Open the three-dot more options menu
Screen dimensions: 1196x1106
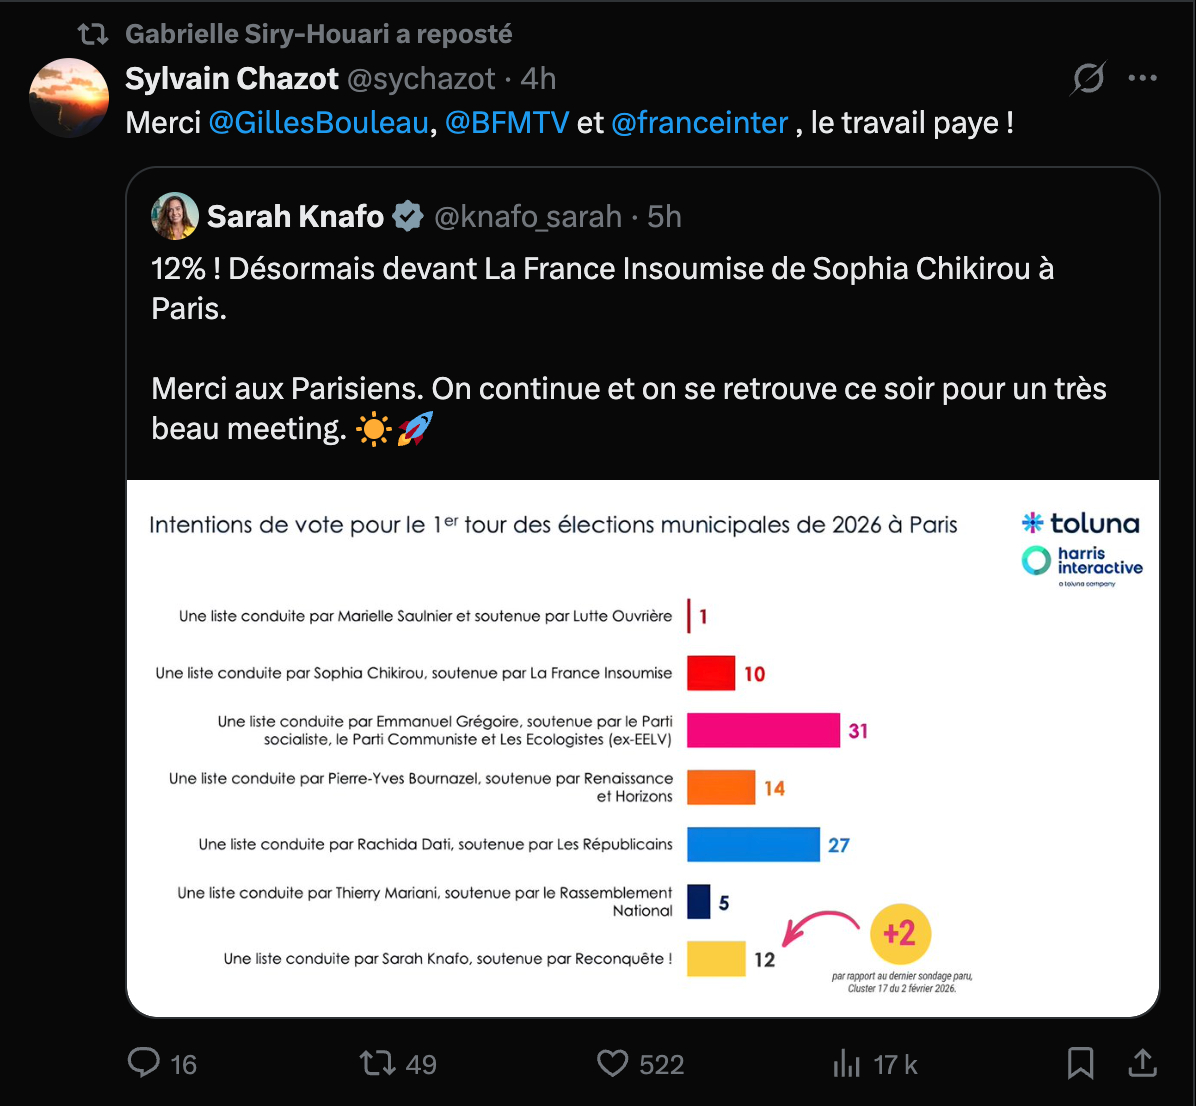point(1142,78)
